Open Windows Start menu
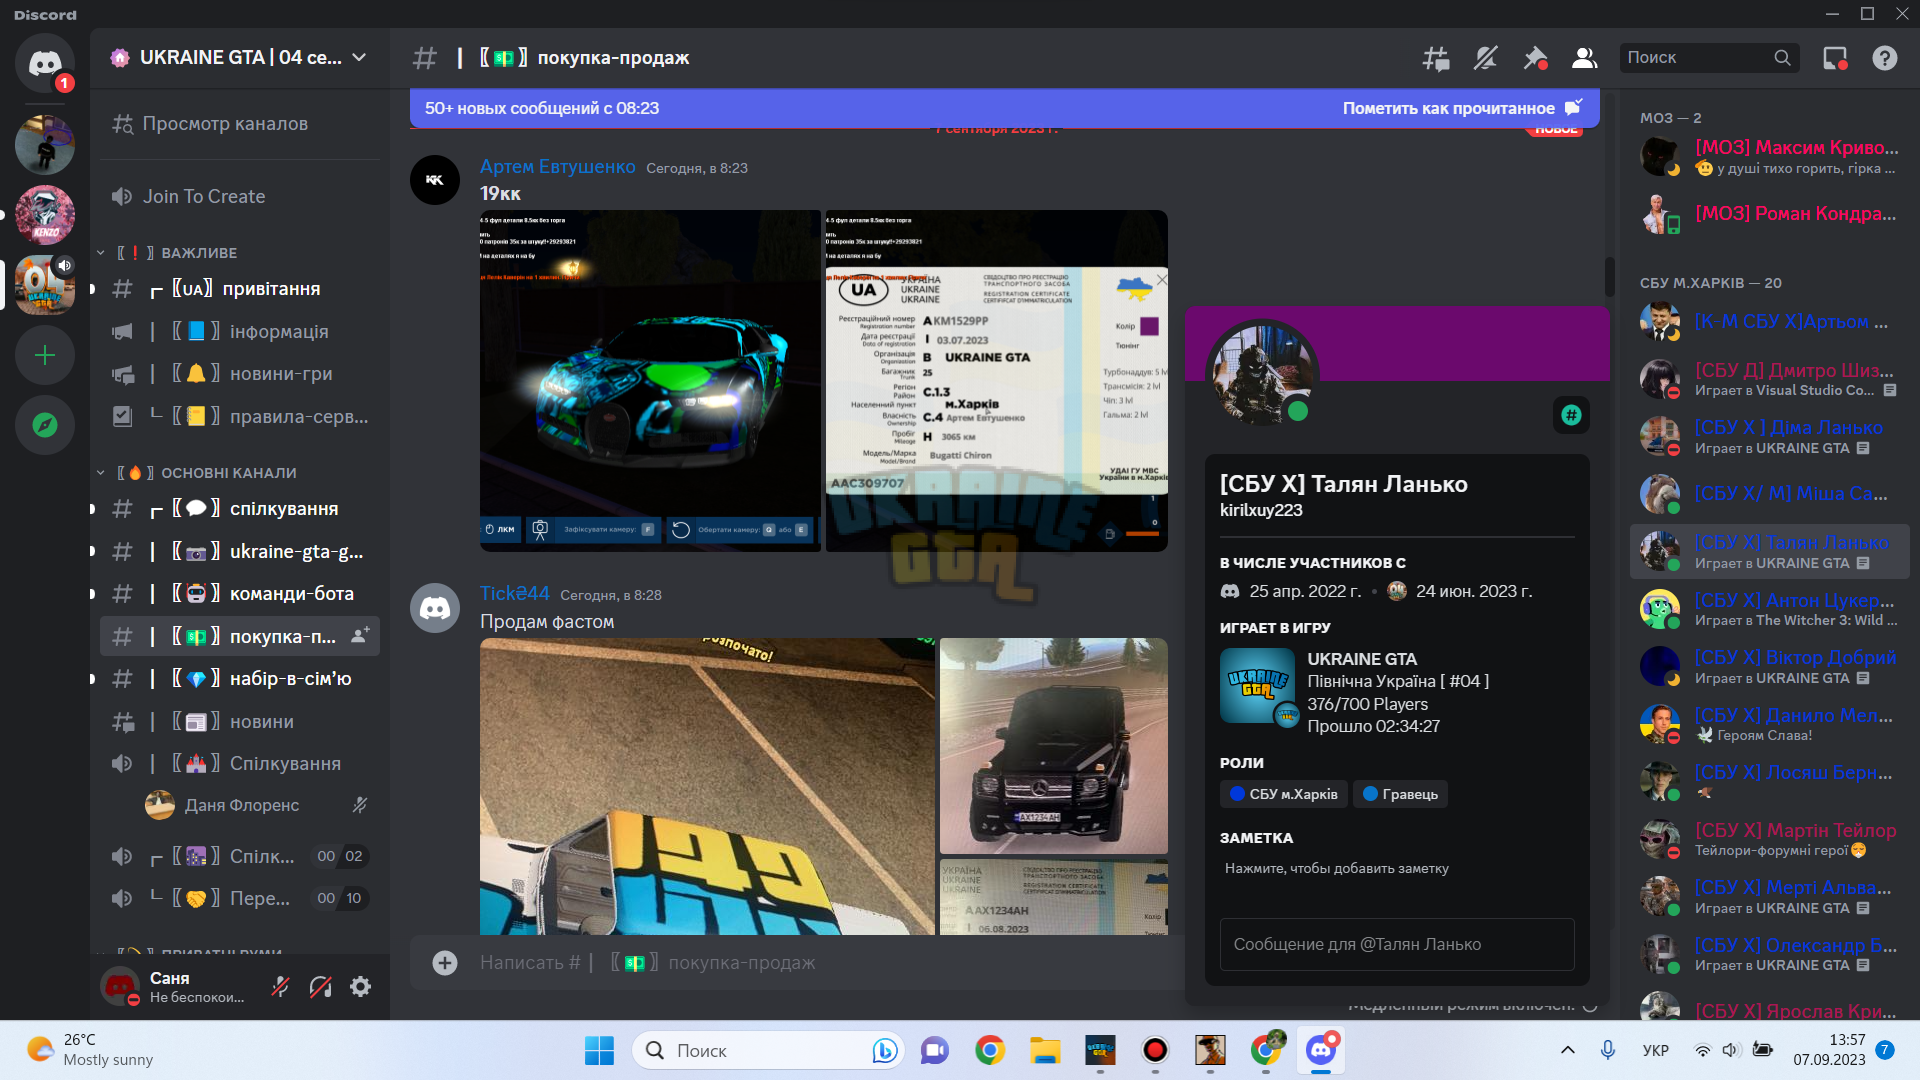The image size is (1920, 1080). (x=599, y=1050)
